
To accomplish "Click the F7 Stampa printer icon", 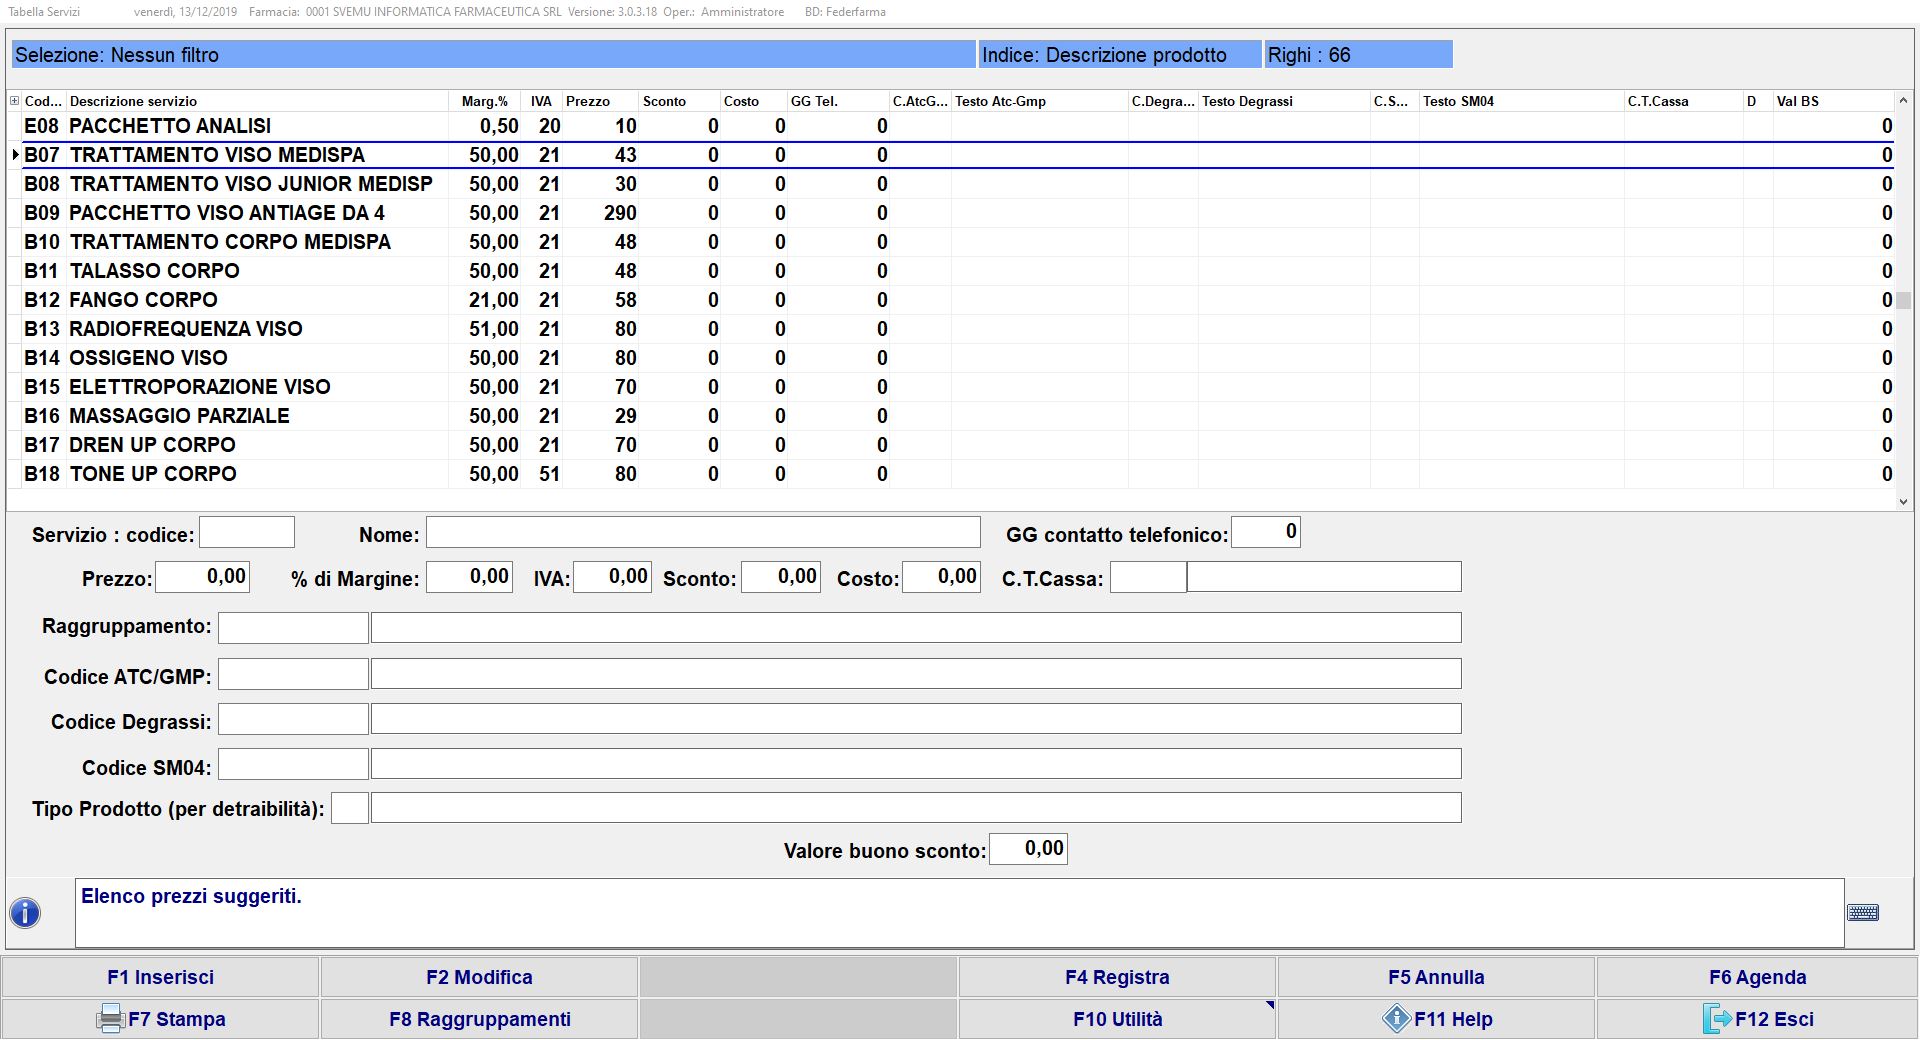I will coord(110,1018).
